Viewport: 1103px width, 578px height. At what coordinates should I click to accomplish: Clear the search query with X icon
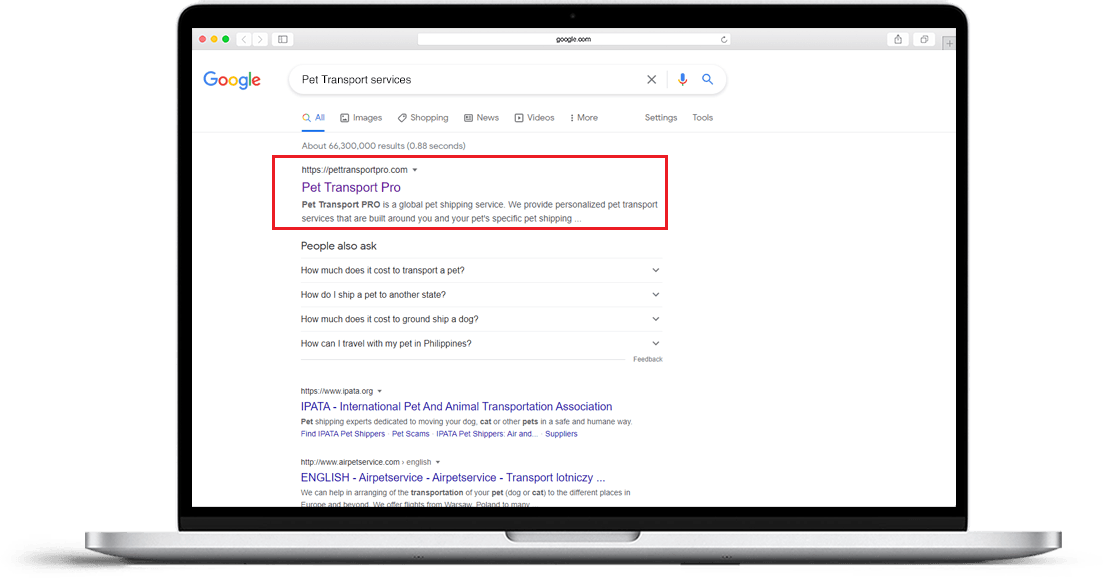click(651, 79)
